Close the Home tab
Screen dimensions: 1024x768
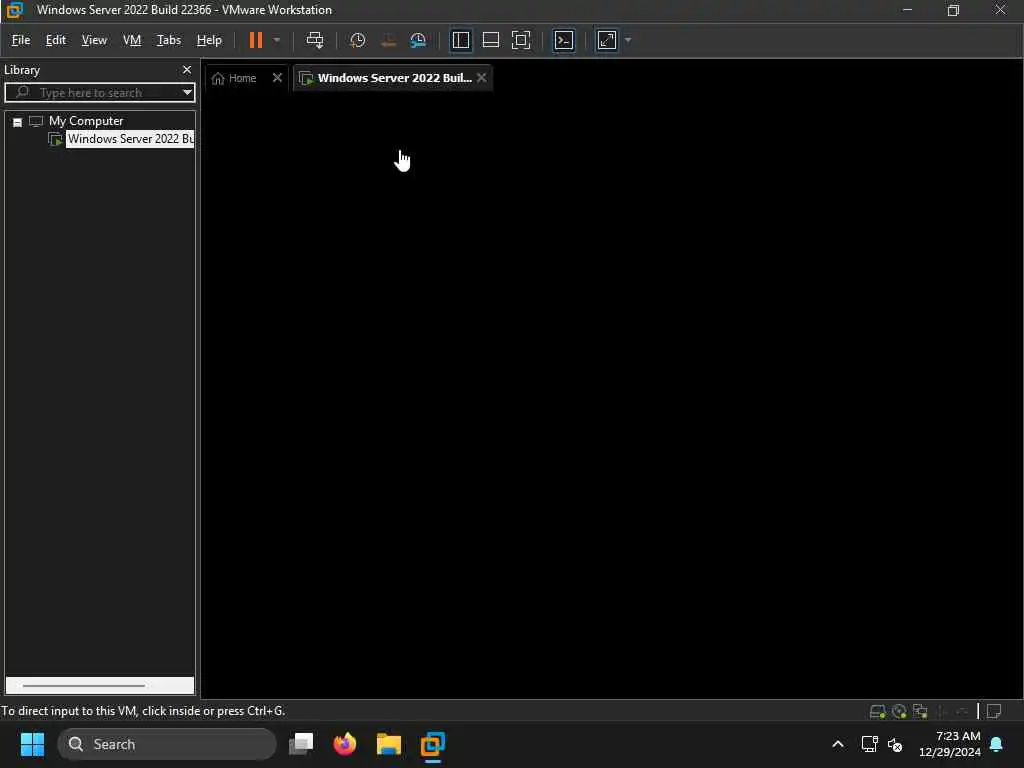(x=277, y=78)
